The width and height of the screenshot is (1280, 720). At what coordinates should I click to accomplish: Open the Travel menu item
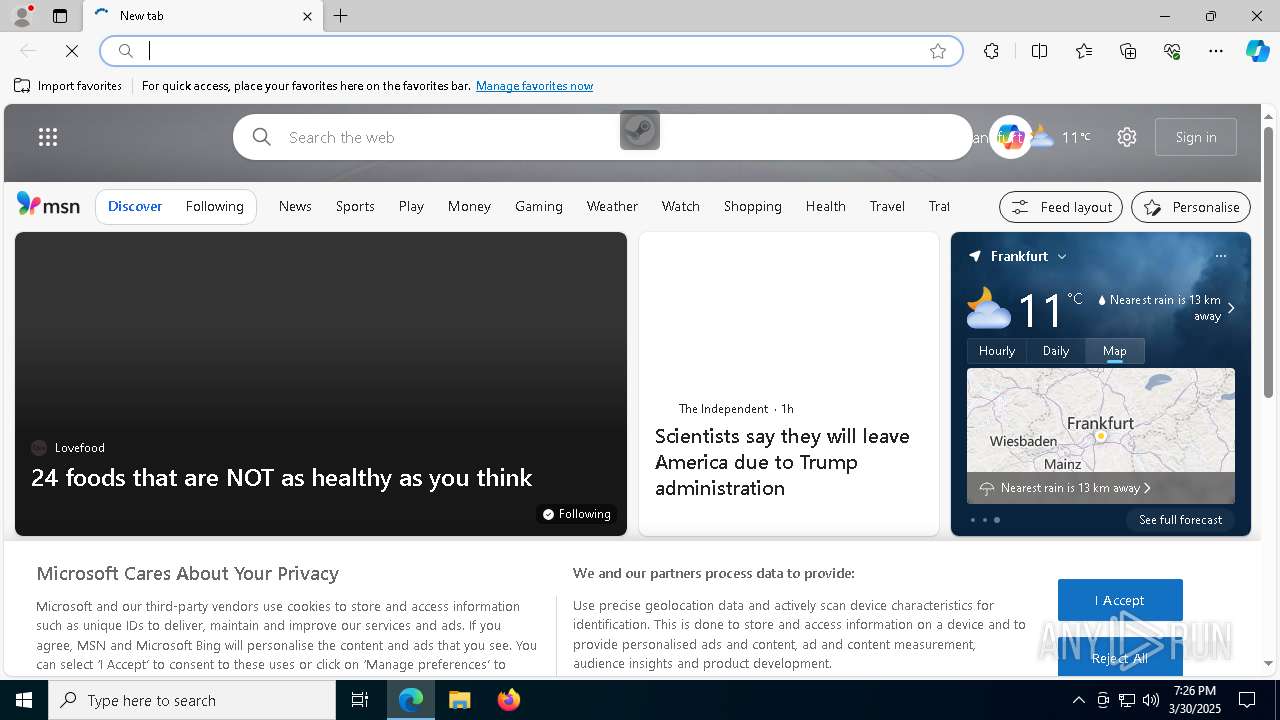[887, 206]
